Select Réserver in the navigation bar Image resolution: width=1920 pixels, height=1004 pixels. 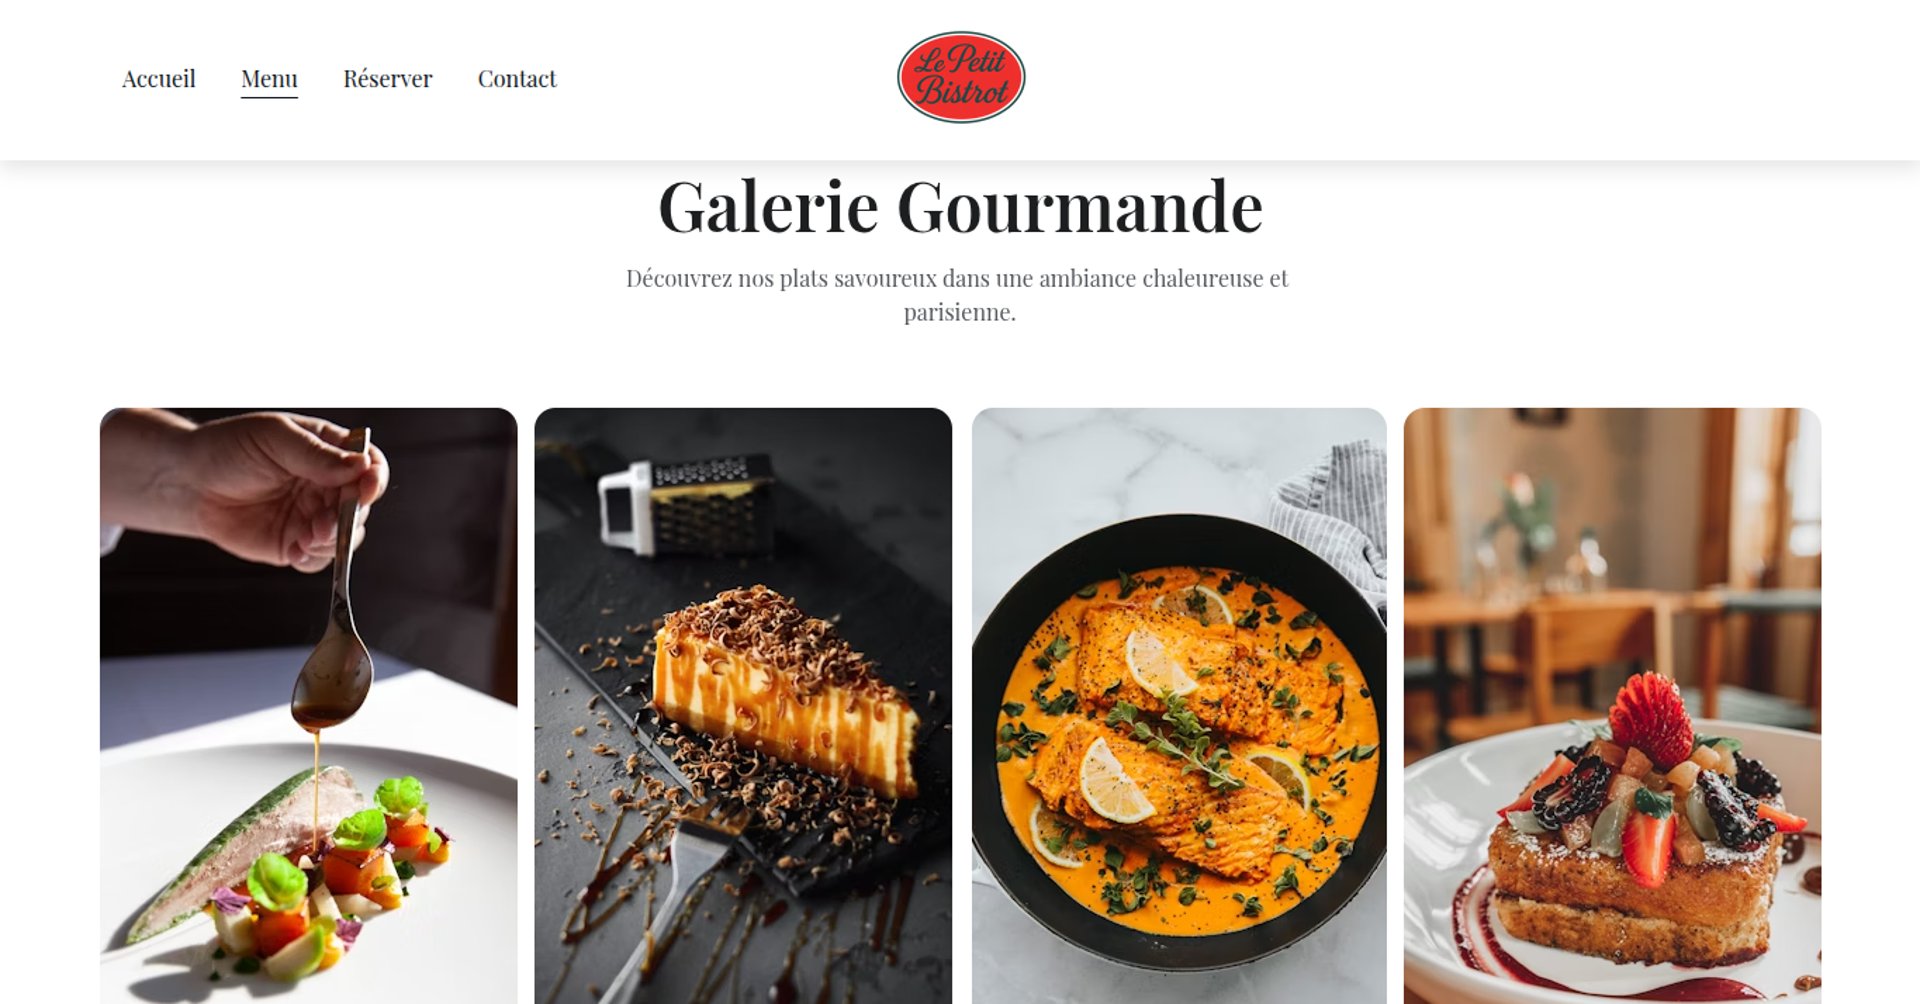coord(387,78)
